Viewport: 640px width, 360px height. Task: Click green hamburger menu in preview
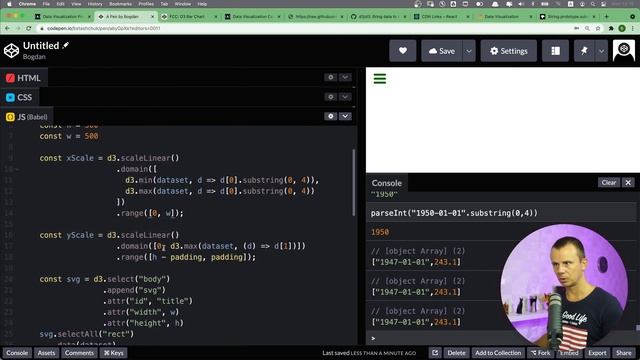380,78
